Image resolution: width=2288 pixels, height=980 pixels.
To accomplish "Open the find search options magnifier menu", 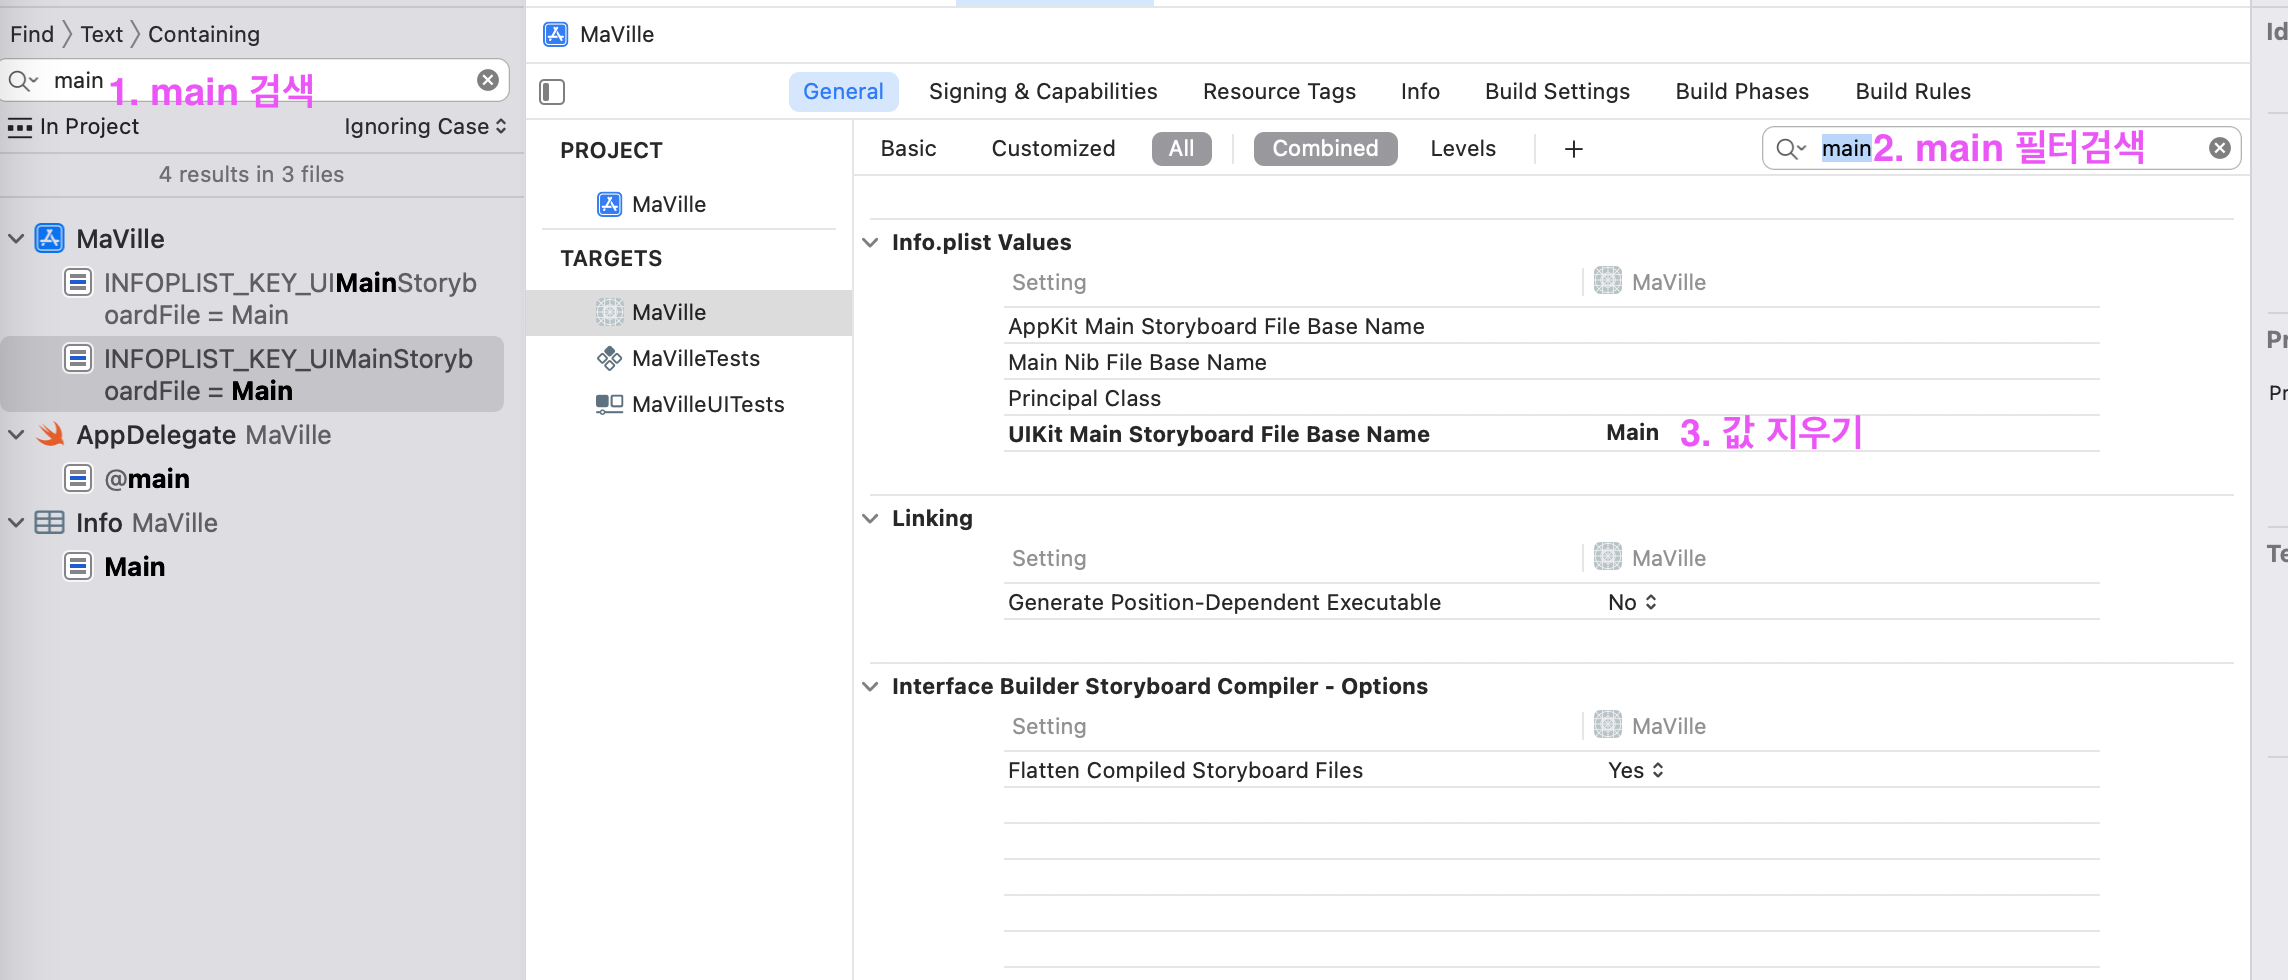I will (23, 80).
